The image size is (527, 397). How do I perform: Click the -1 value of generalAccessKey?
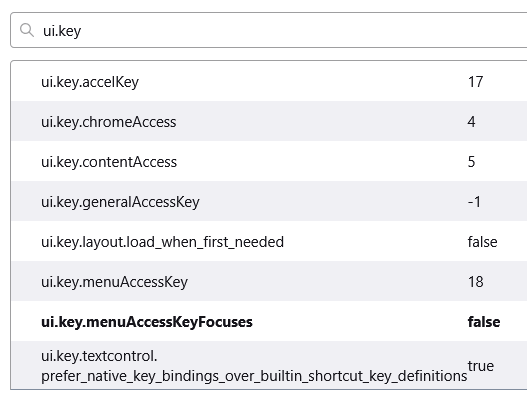pos(474,202)
